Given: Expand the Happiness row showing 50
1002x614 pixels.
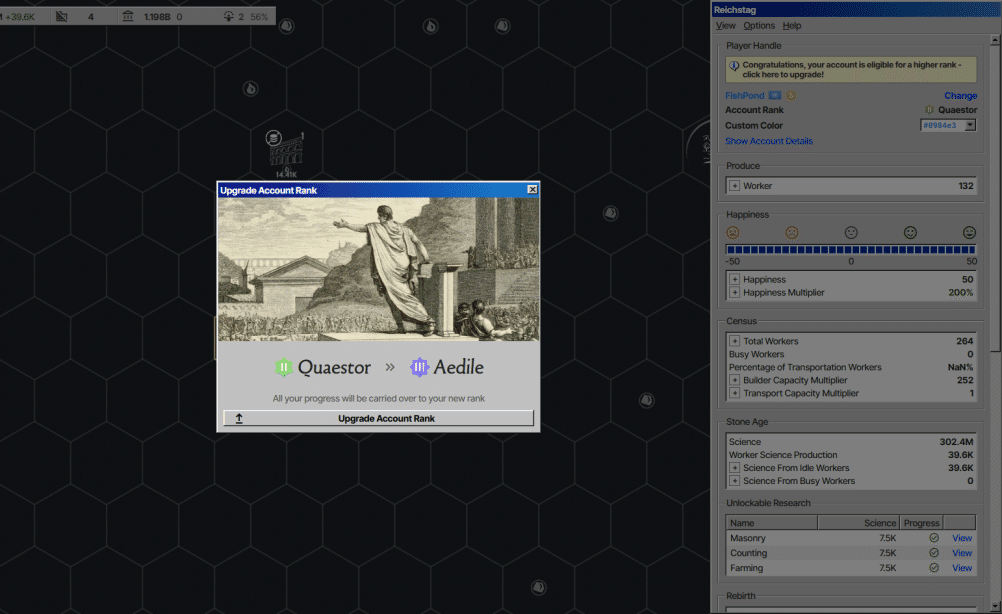Looking at the screenshot, I should [734, 279].
